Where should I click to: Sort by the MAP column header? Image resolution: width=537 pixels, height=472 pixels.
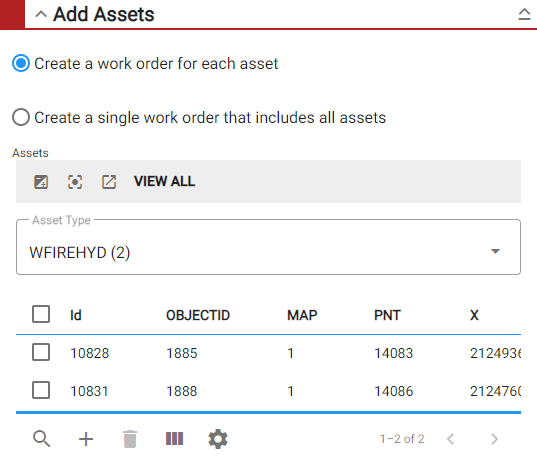[x=302, y=315]
